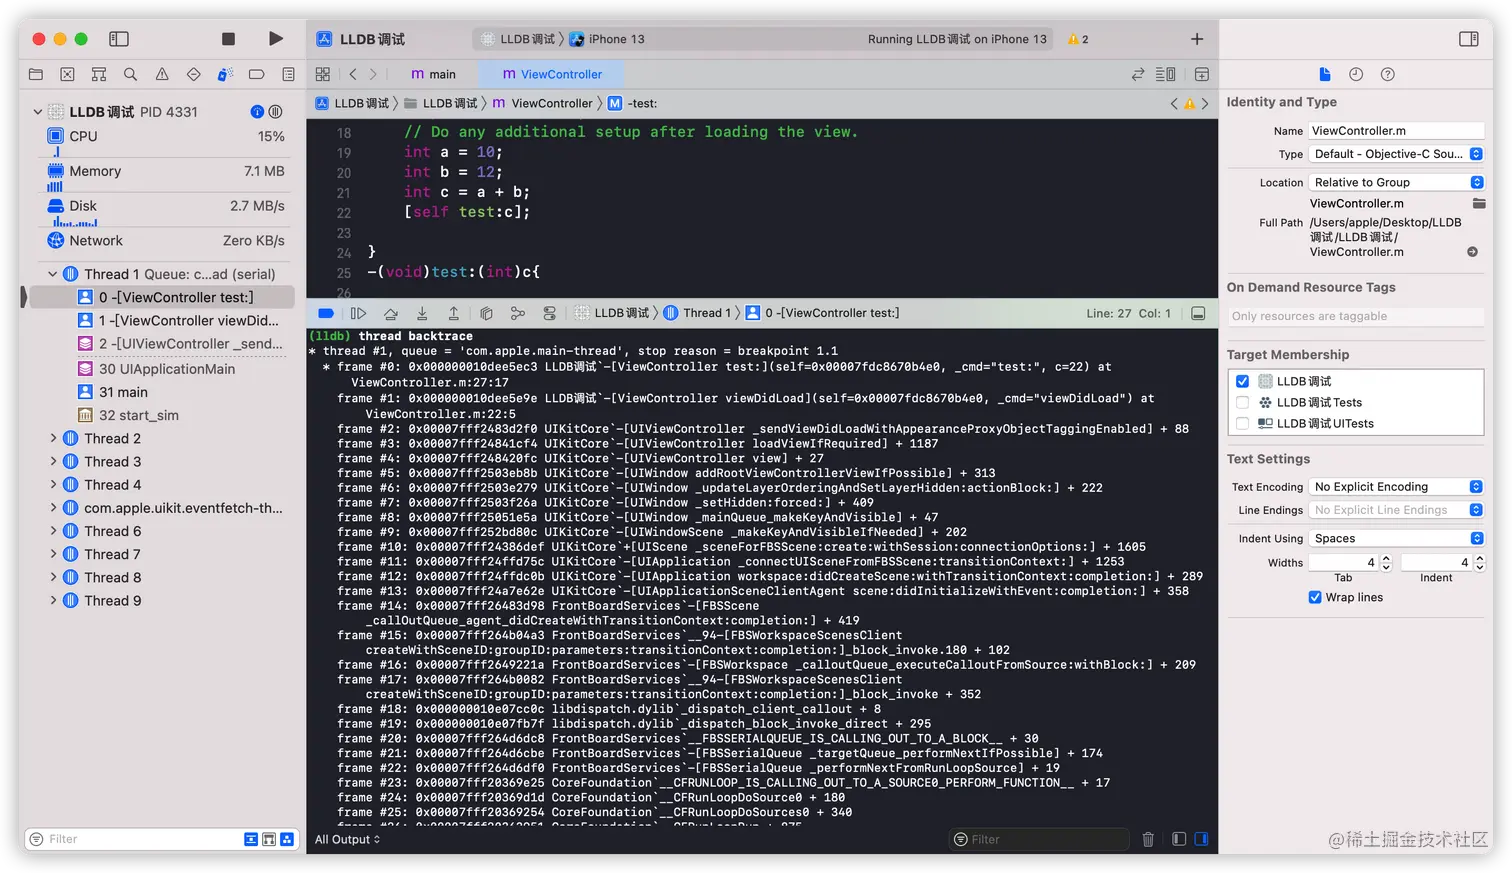Check LLDB调试Tests target membership
The width and height of the screenshot is (1512, 873).
[x=1242, y=402]
